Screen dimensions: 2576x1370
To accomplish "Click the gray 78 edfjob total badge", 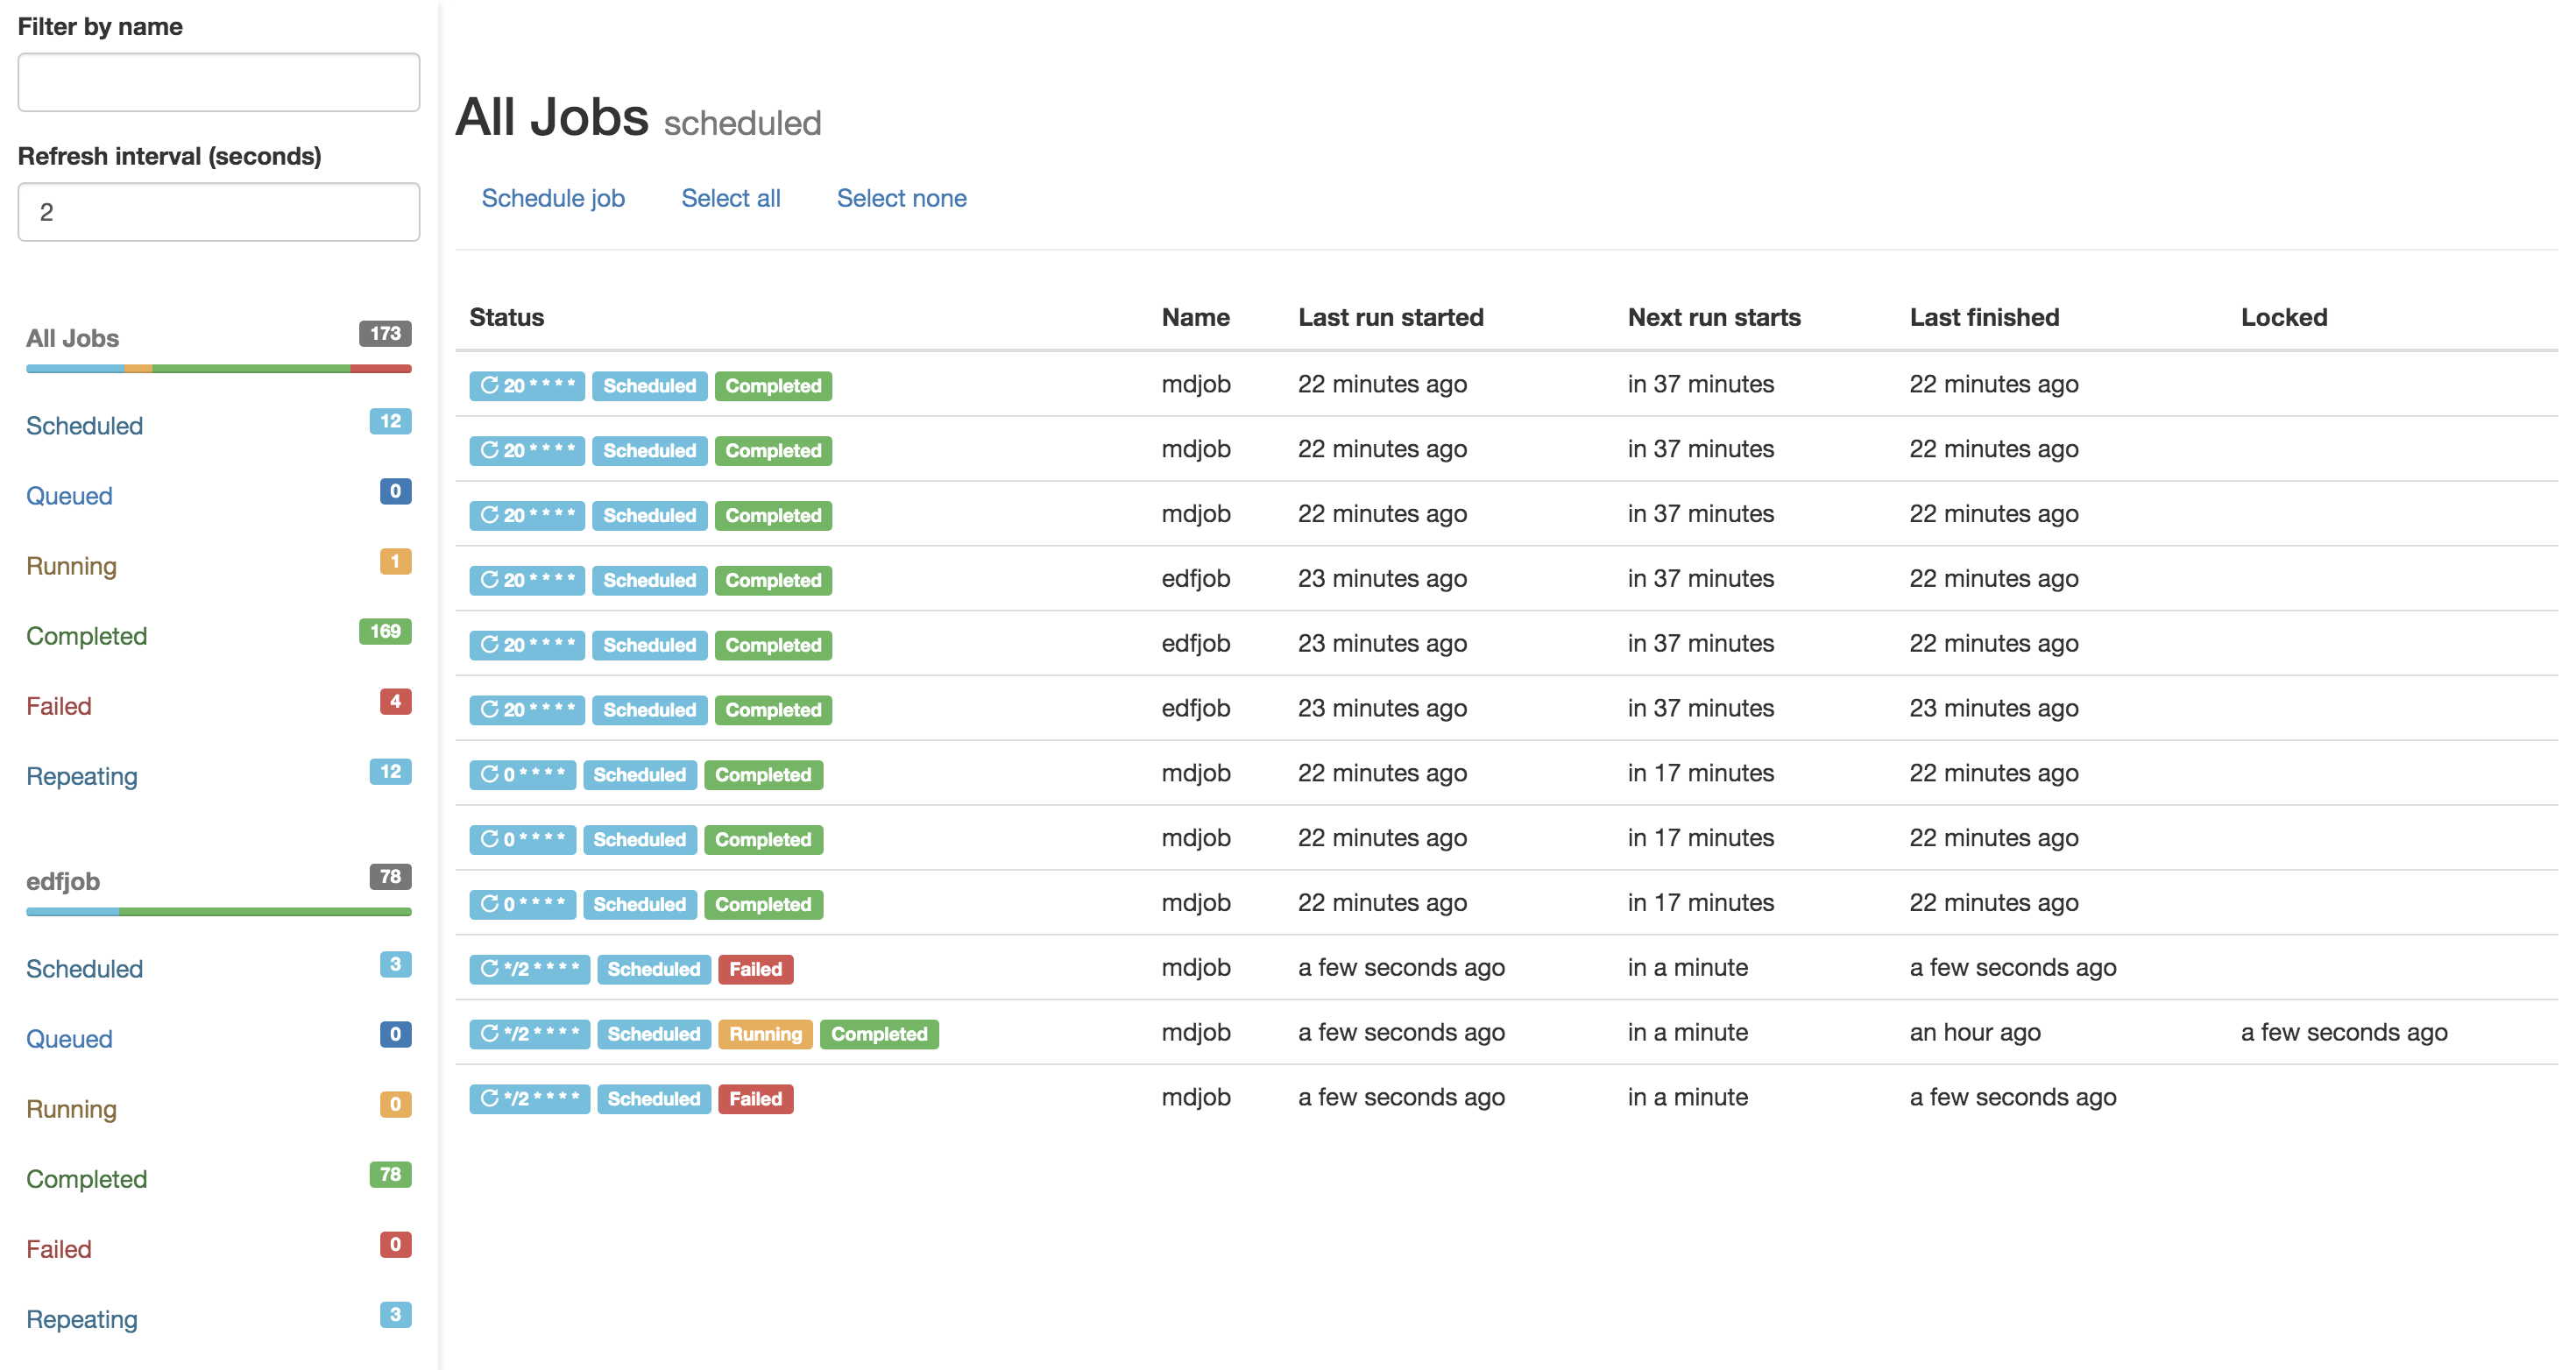I will 390,877.
